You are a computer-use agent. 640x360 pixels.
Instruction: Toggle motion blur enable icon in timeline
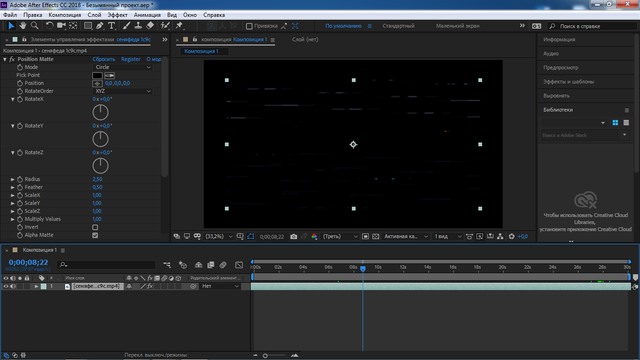pyautogui.click(x=223, y=265)
